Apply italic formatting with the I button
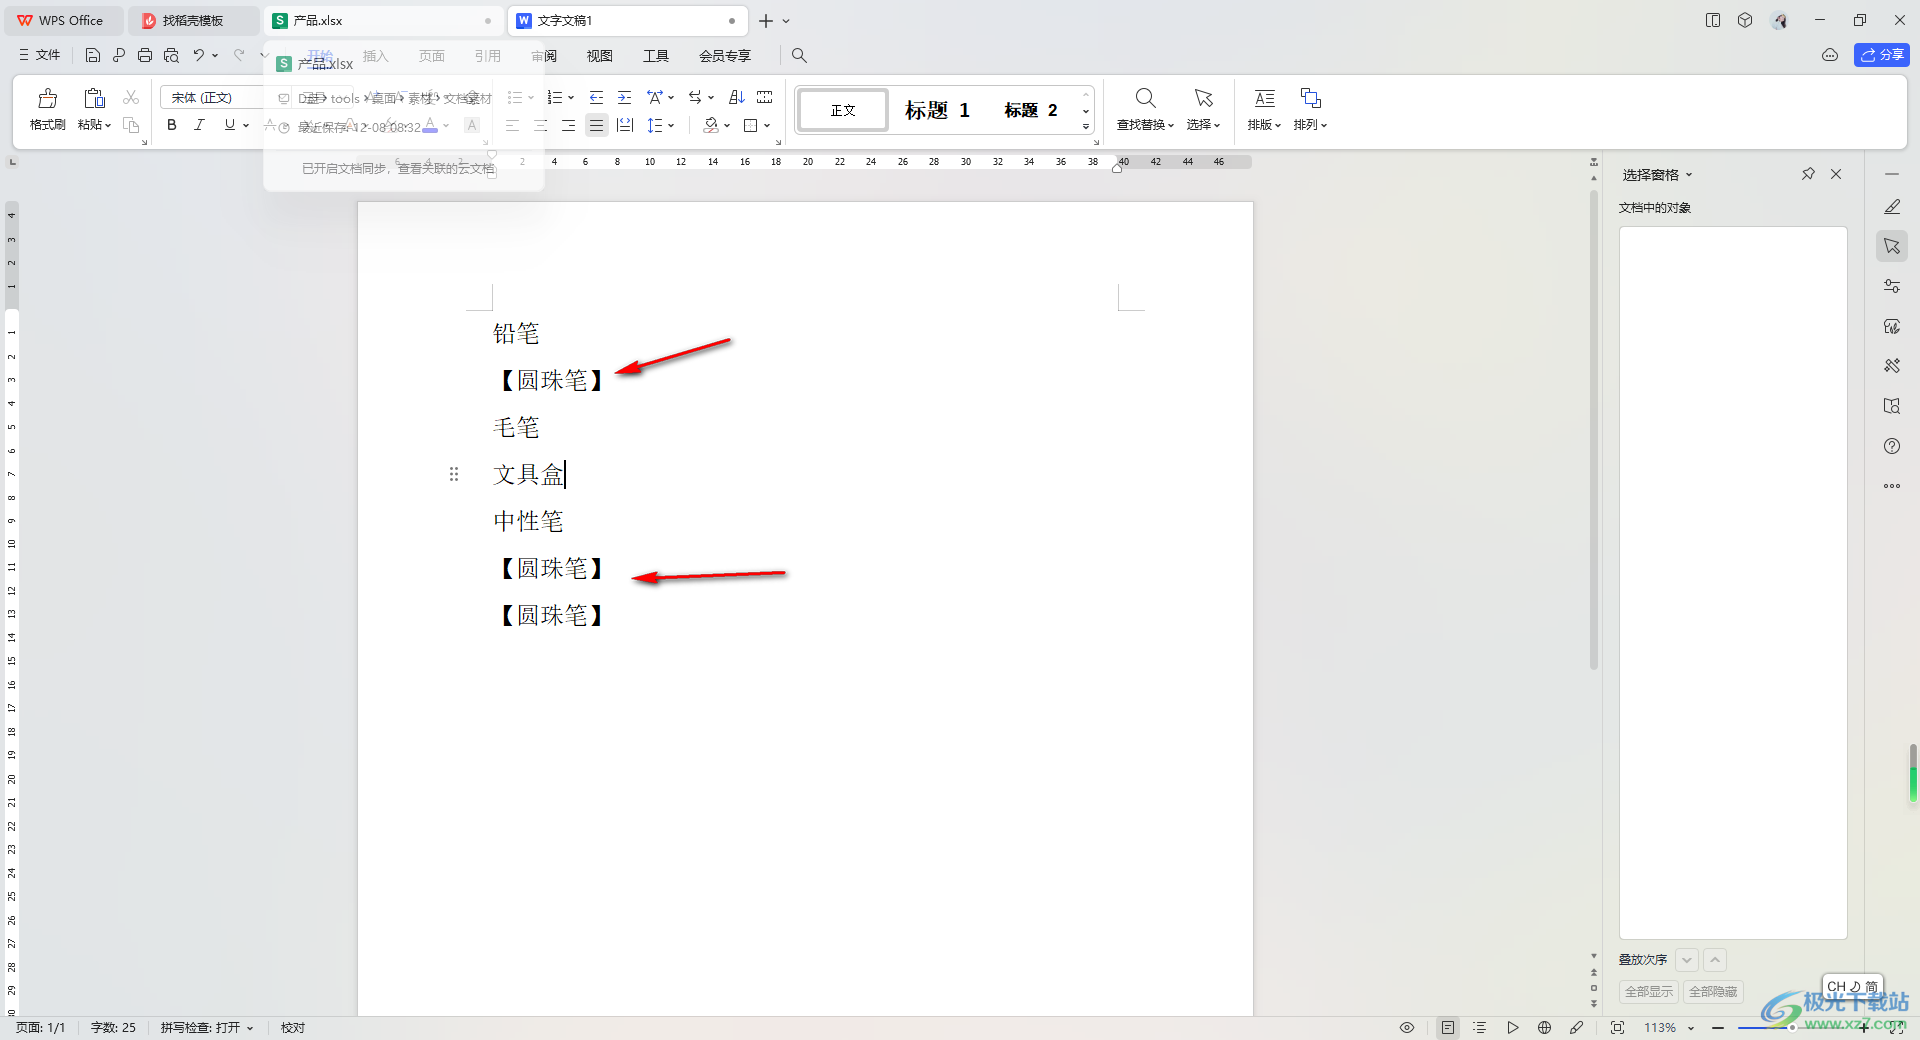This screenshot has height=1040, width=1920. click(x=199, y=125)
